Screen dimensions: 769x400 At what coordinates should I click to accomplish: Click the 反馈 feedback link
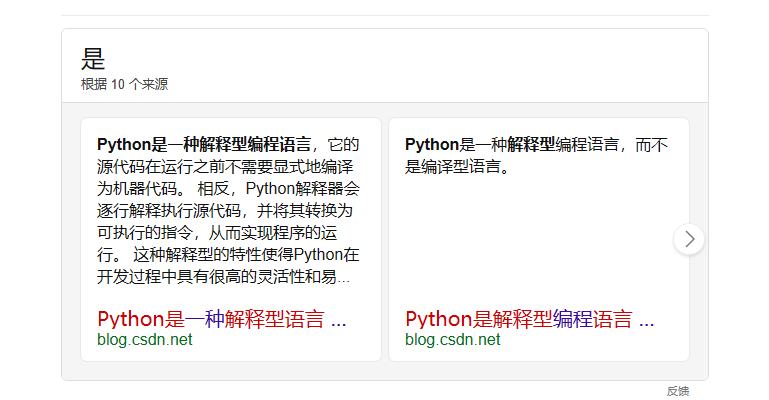tap(678, 391)
